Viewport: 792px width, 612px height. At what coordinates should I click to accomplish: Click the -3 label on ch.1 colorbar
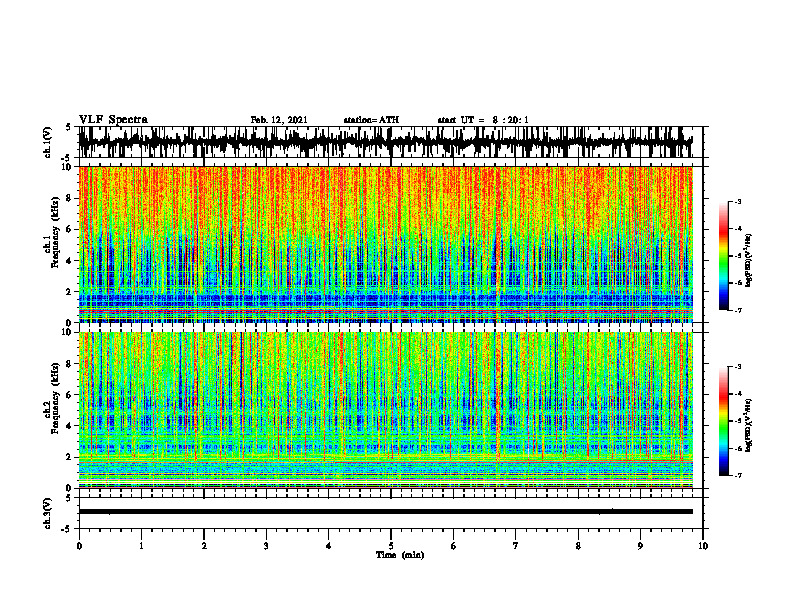tap(737, 202)
